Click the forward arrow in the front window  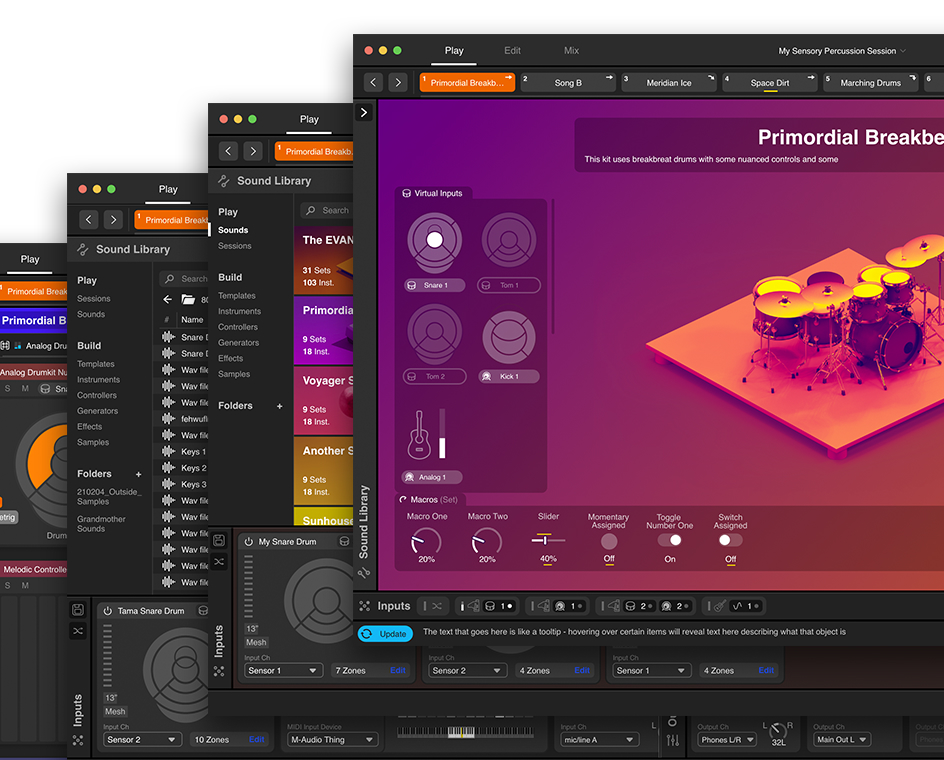[x=398, y=82]
